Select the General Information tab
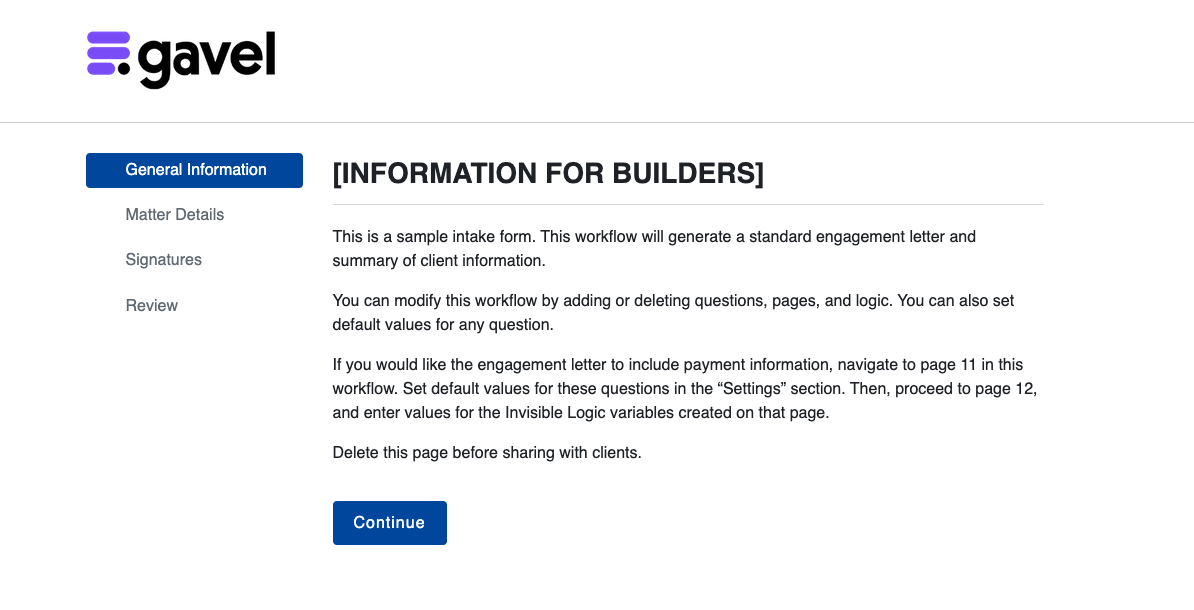The image size is (1194, 610). (x=194, y=170)
